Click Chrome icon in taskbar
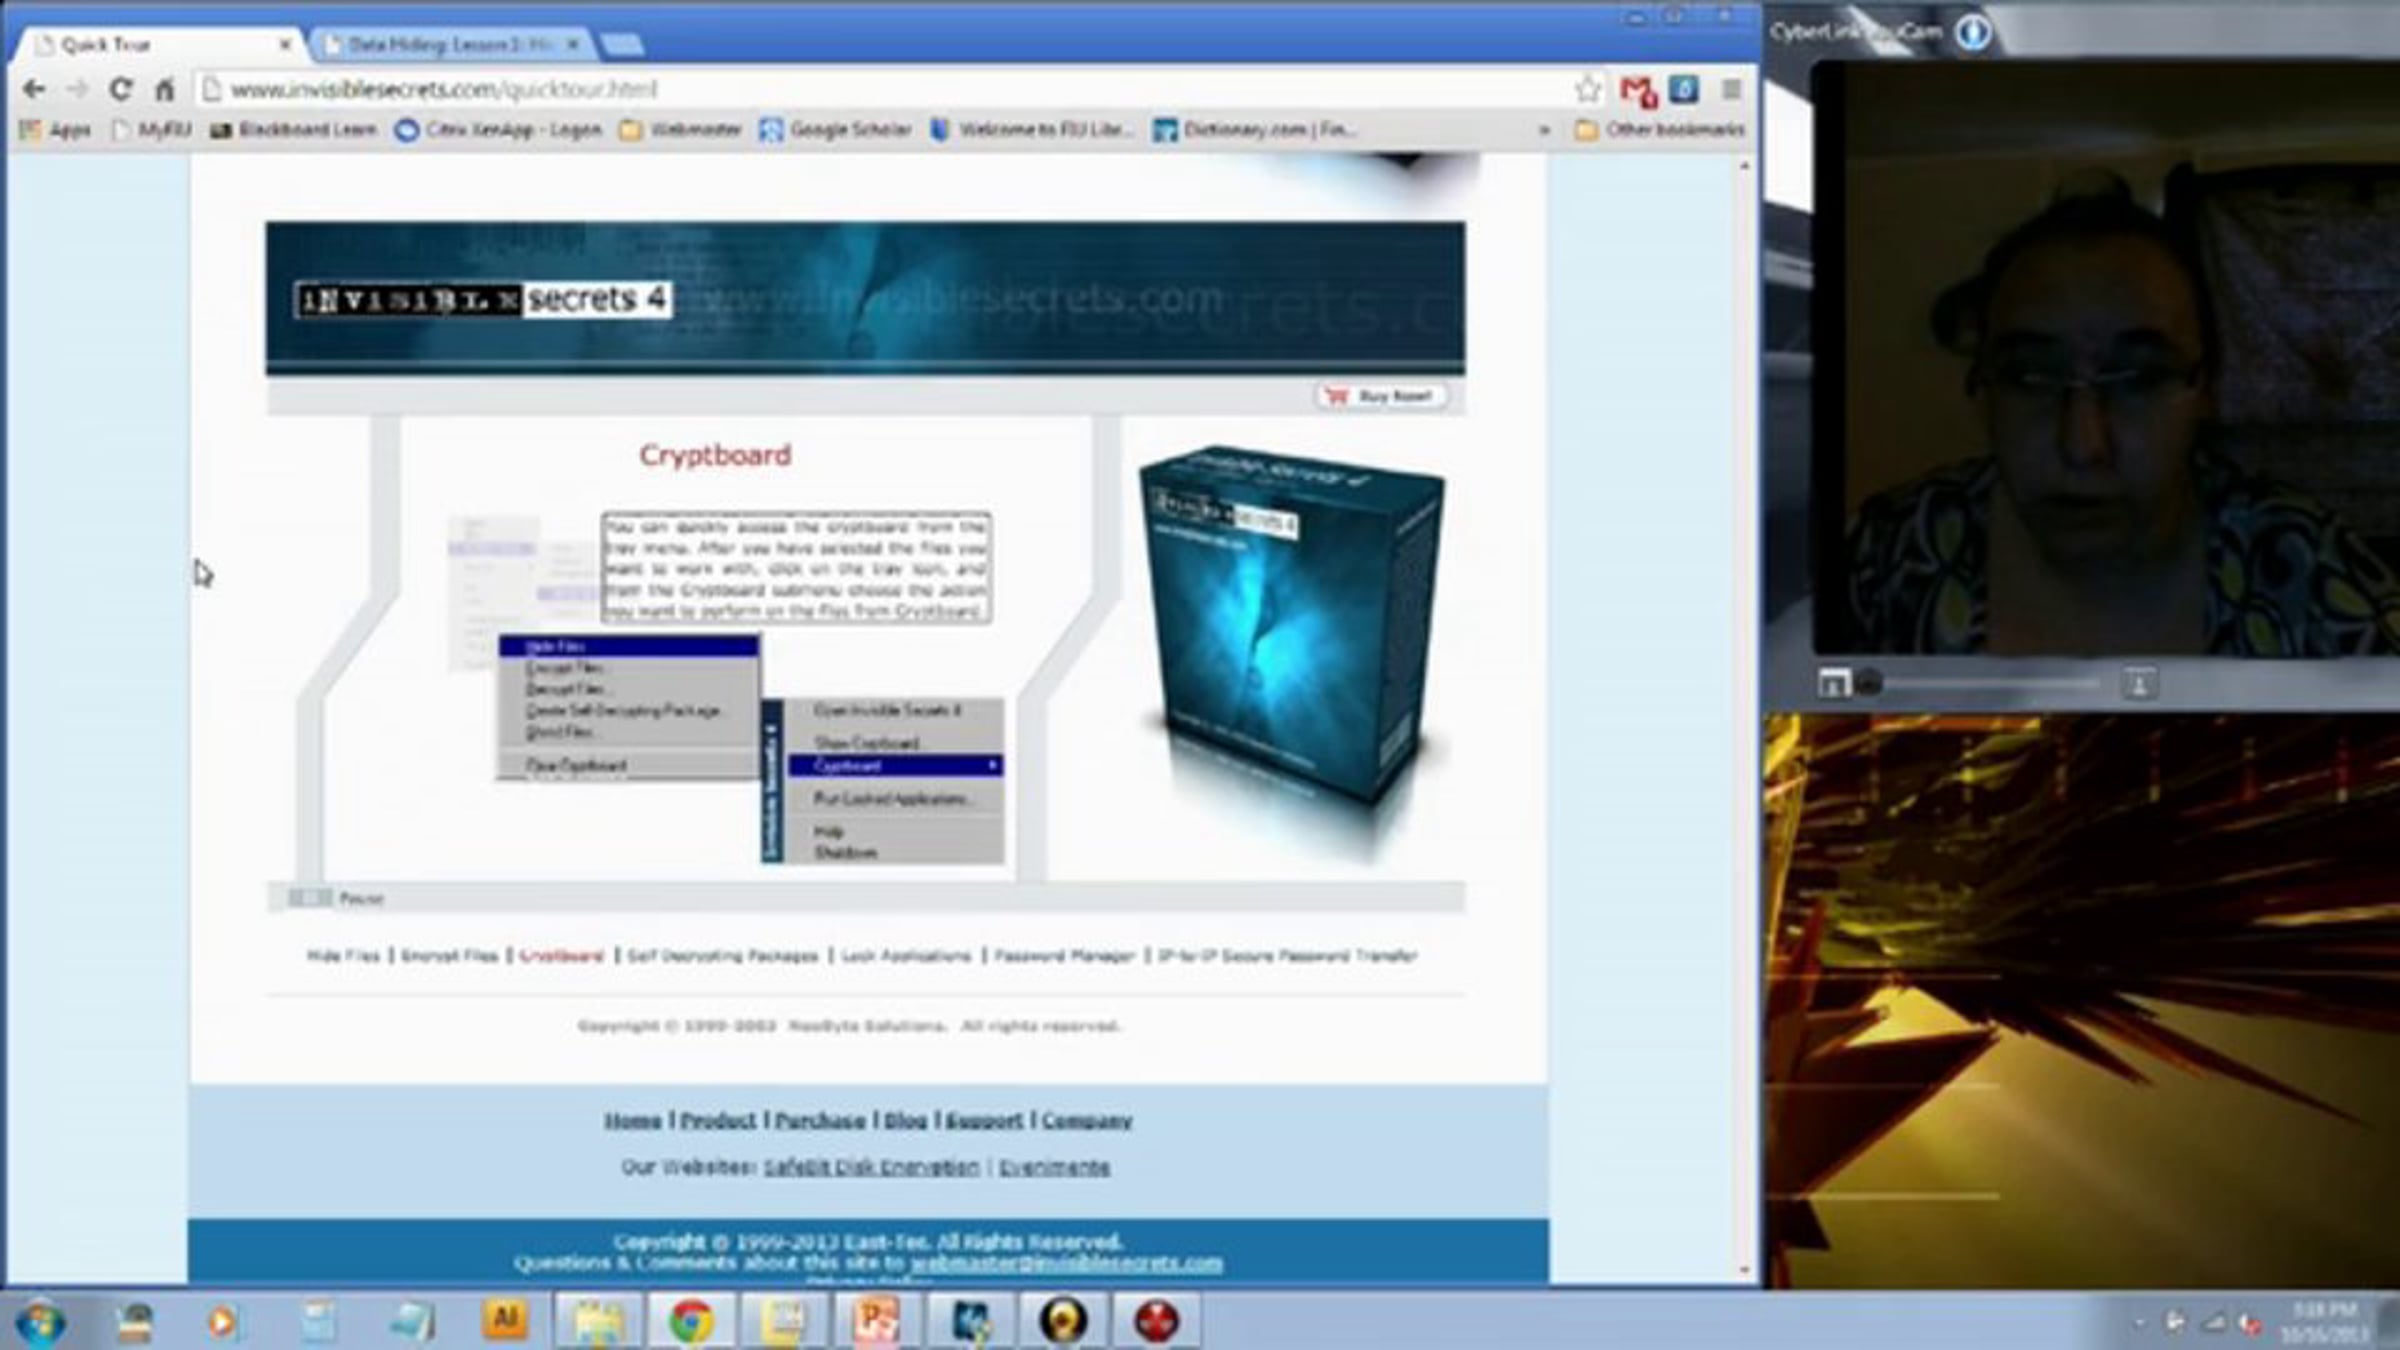The height and width of the screenshot is (1350, 2400). tap(691, 1321)
